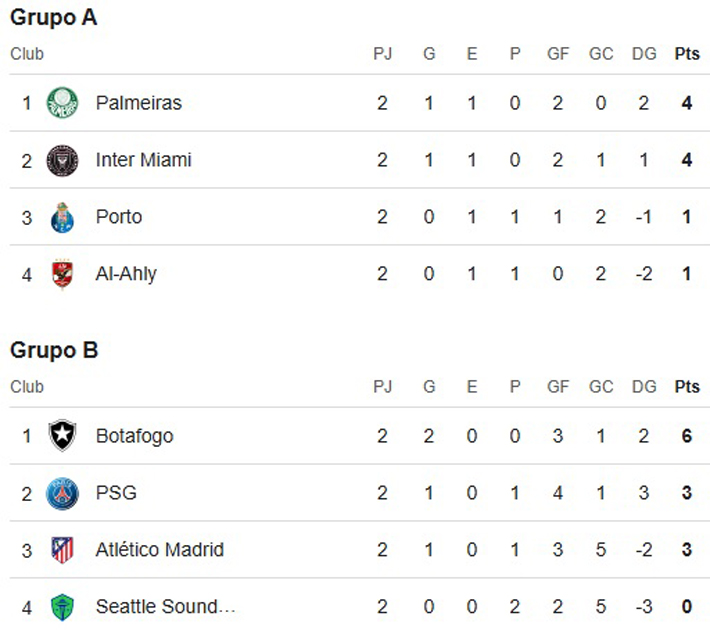Screen dimensions: 710x634
Task: Click the Porto club crest icon
Action: (62, 217)
